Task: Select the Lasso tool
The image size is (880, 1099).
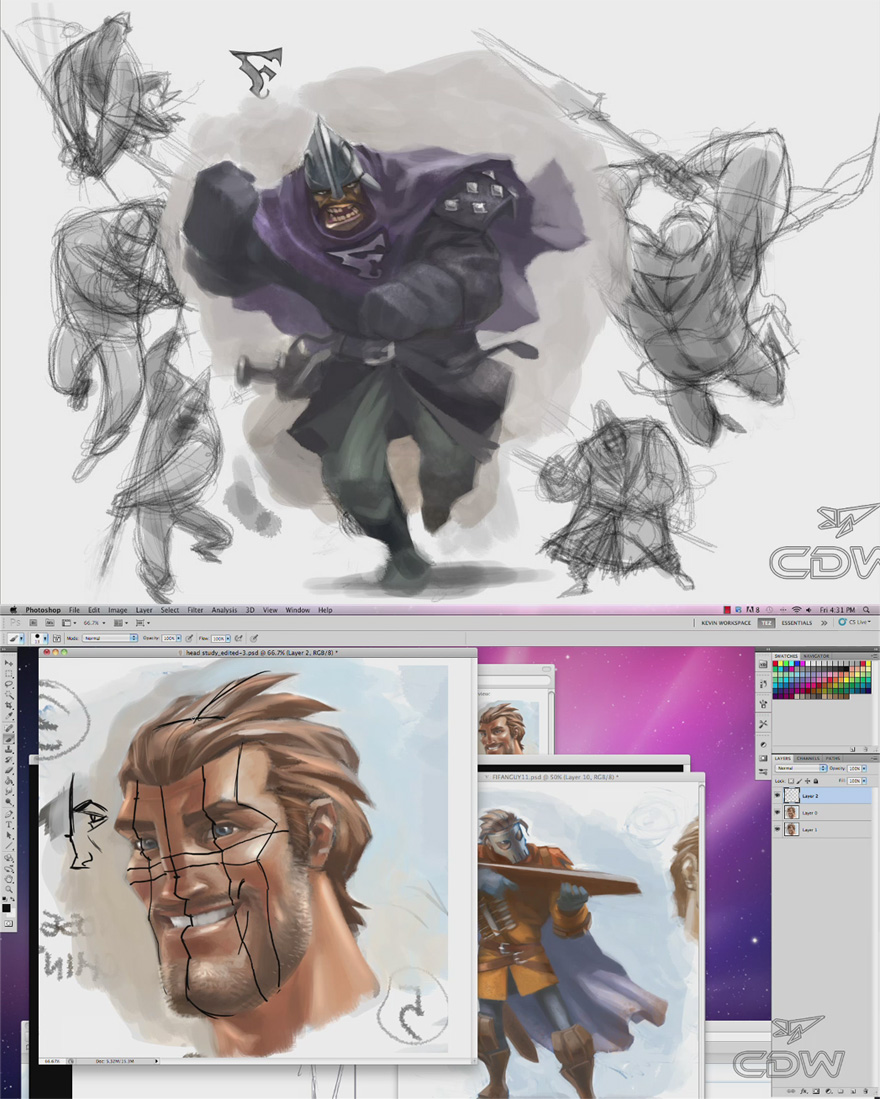Action: pyautogui.click(x=9, y=683)
